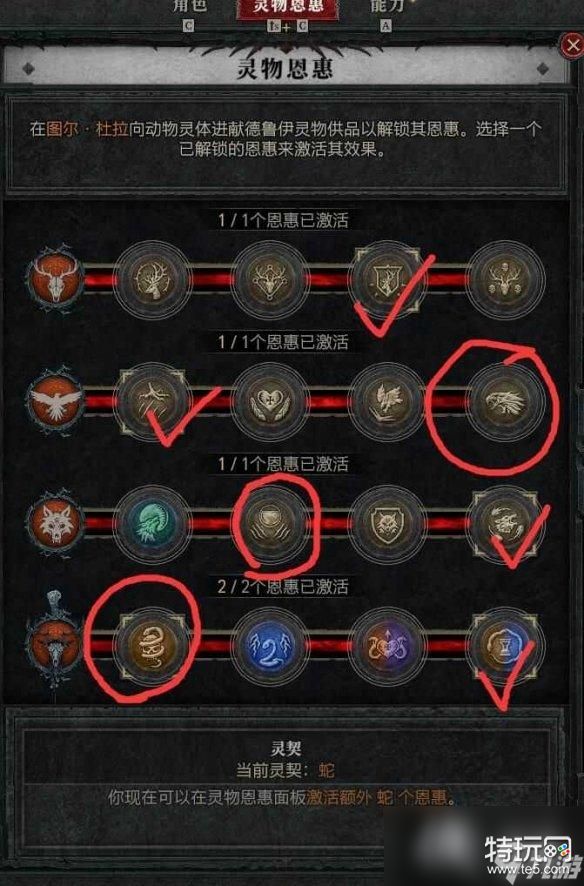Select the deer spirit emblem
Screen dimensions: 584x886
click(x=55, y=279)
